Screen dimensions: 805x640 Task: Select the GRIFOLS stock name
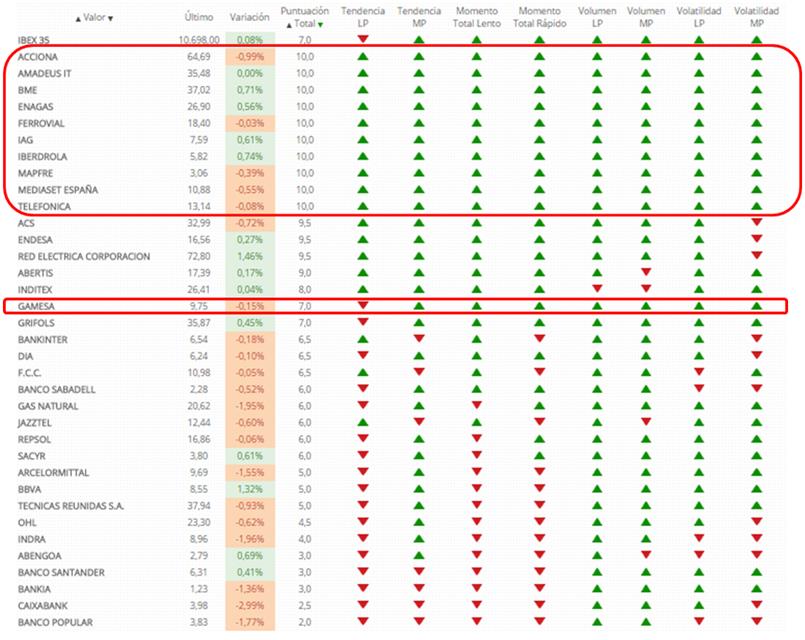[36, 323]
